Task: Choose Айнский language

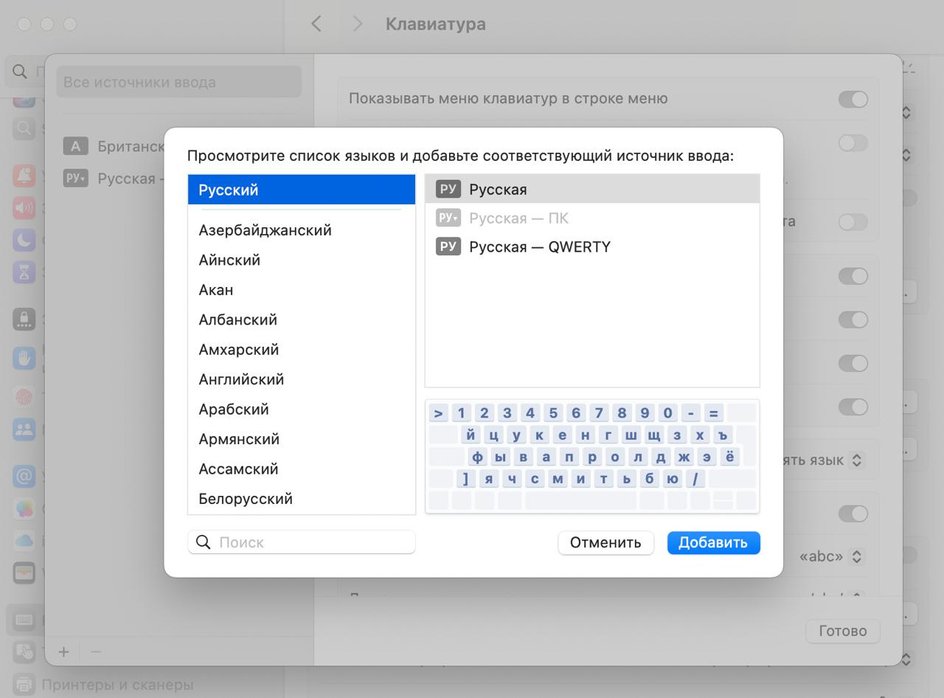Action: point(301,260)
